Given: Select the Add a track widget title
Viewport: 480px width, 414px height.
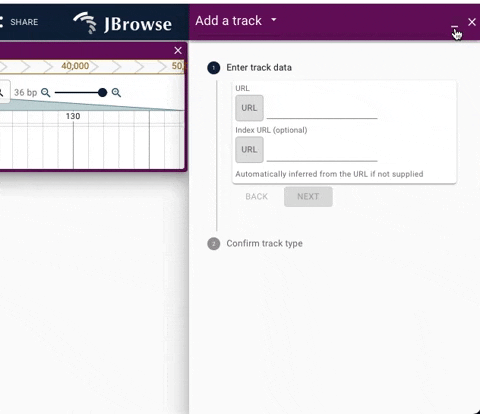Looking at the screenshot, I should click(x=229, y=21).
